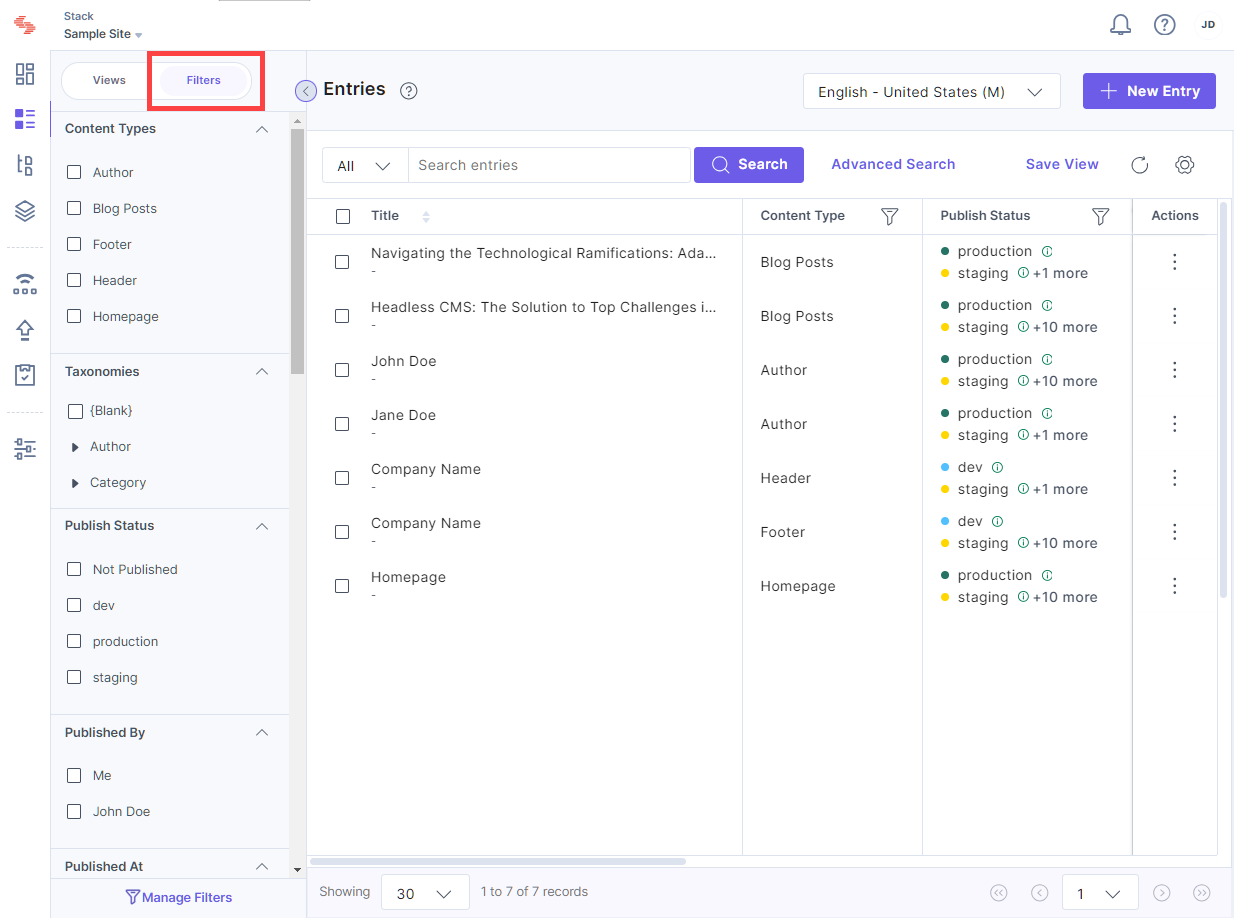Viewport: 1234px width, 918px height.
Task: Check the Published By Me filter
Action: (74, 775)
